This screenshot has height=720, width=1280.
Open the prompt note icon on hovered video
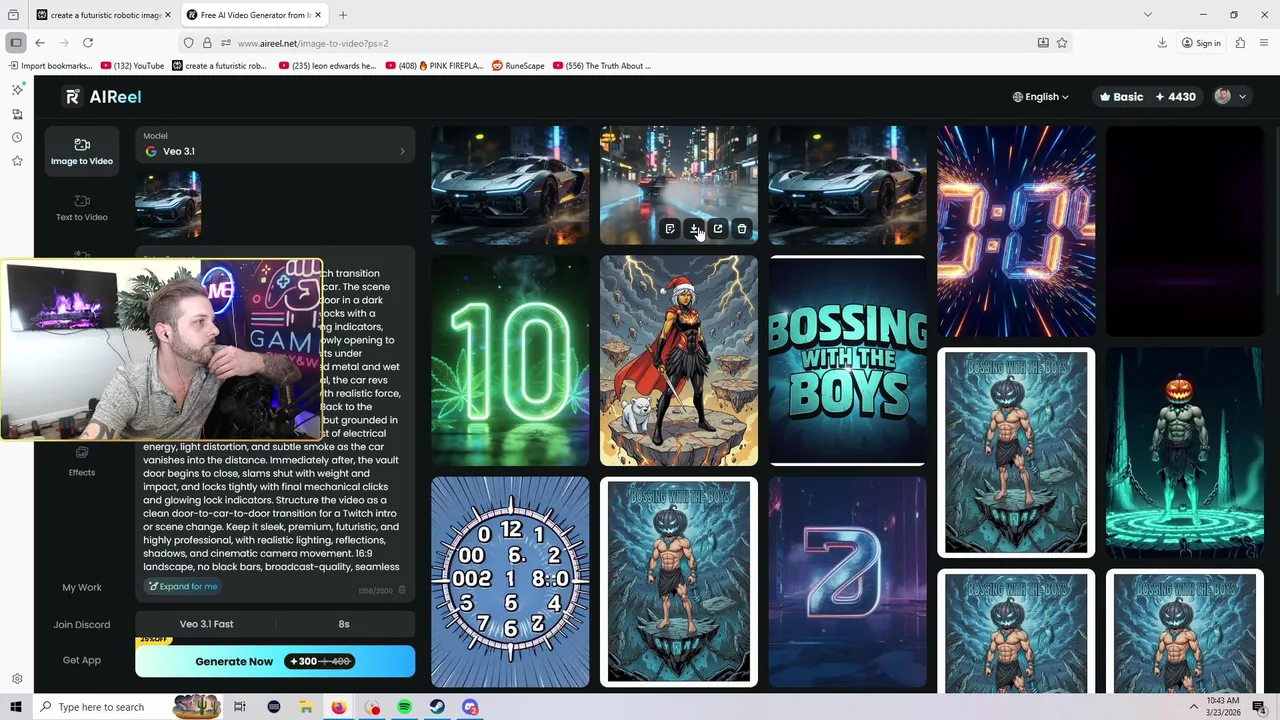point(670,229)
